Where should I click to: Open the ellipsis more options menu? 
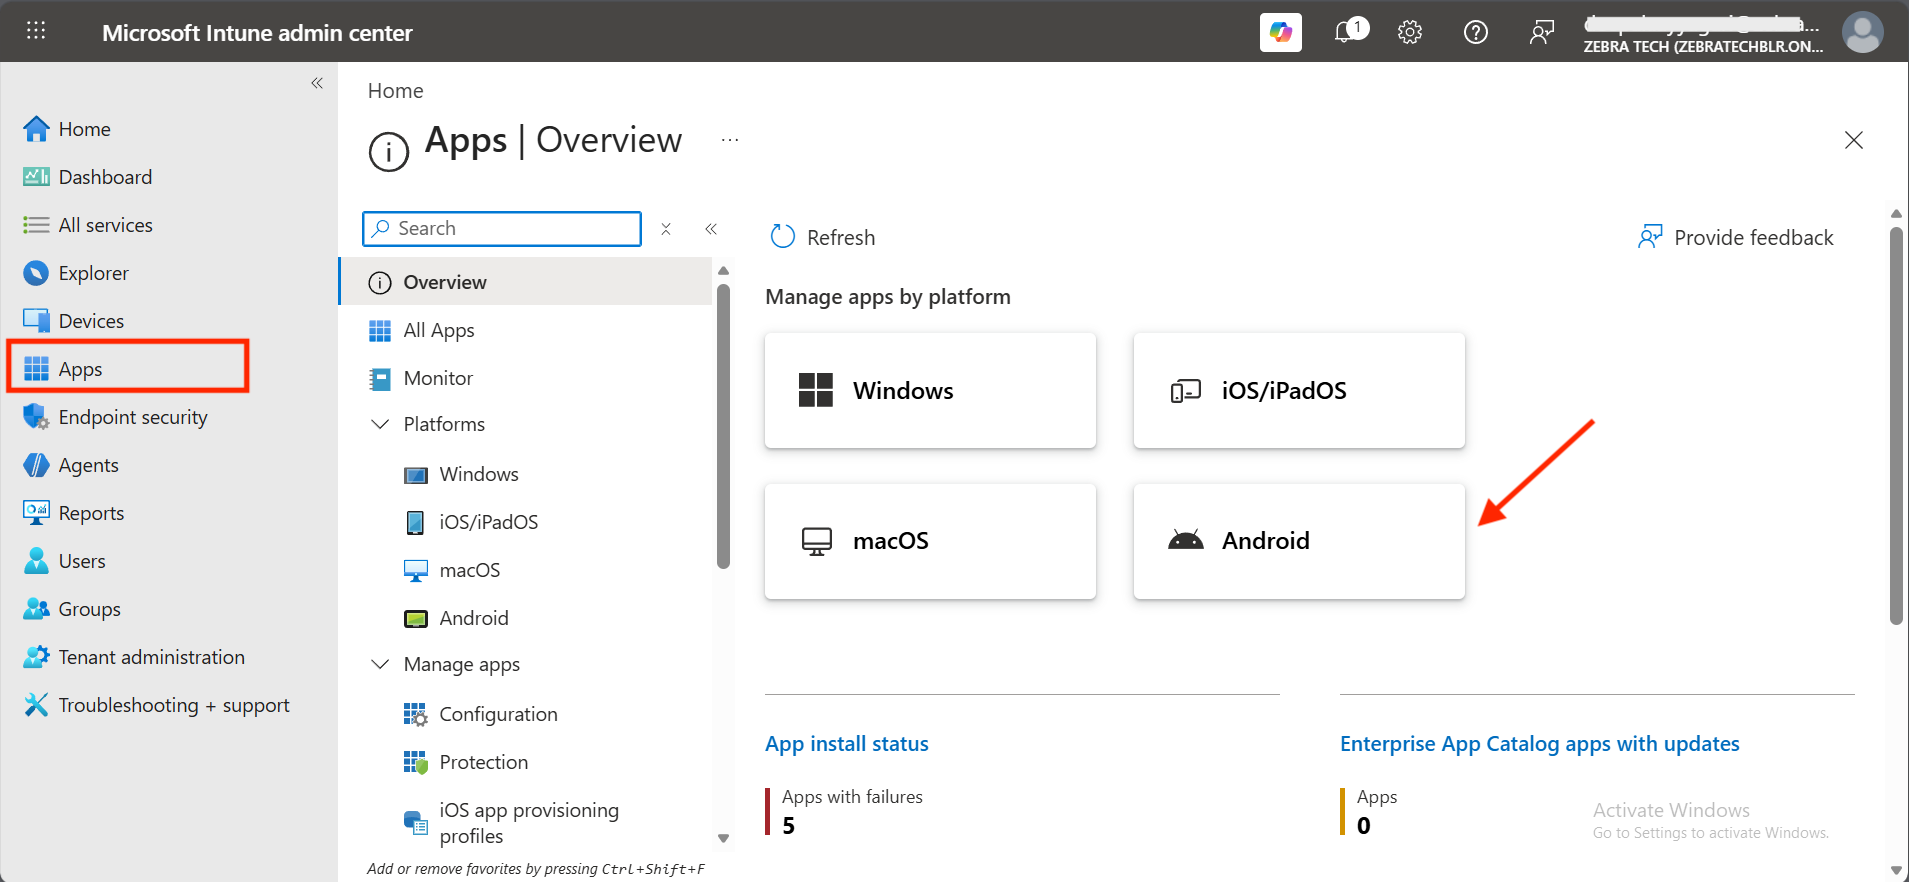[730, 140]
